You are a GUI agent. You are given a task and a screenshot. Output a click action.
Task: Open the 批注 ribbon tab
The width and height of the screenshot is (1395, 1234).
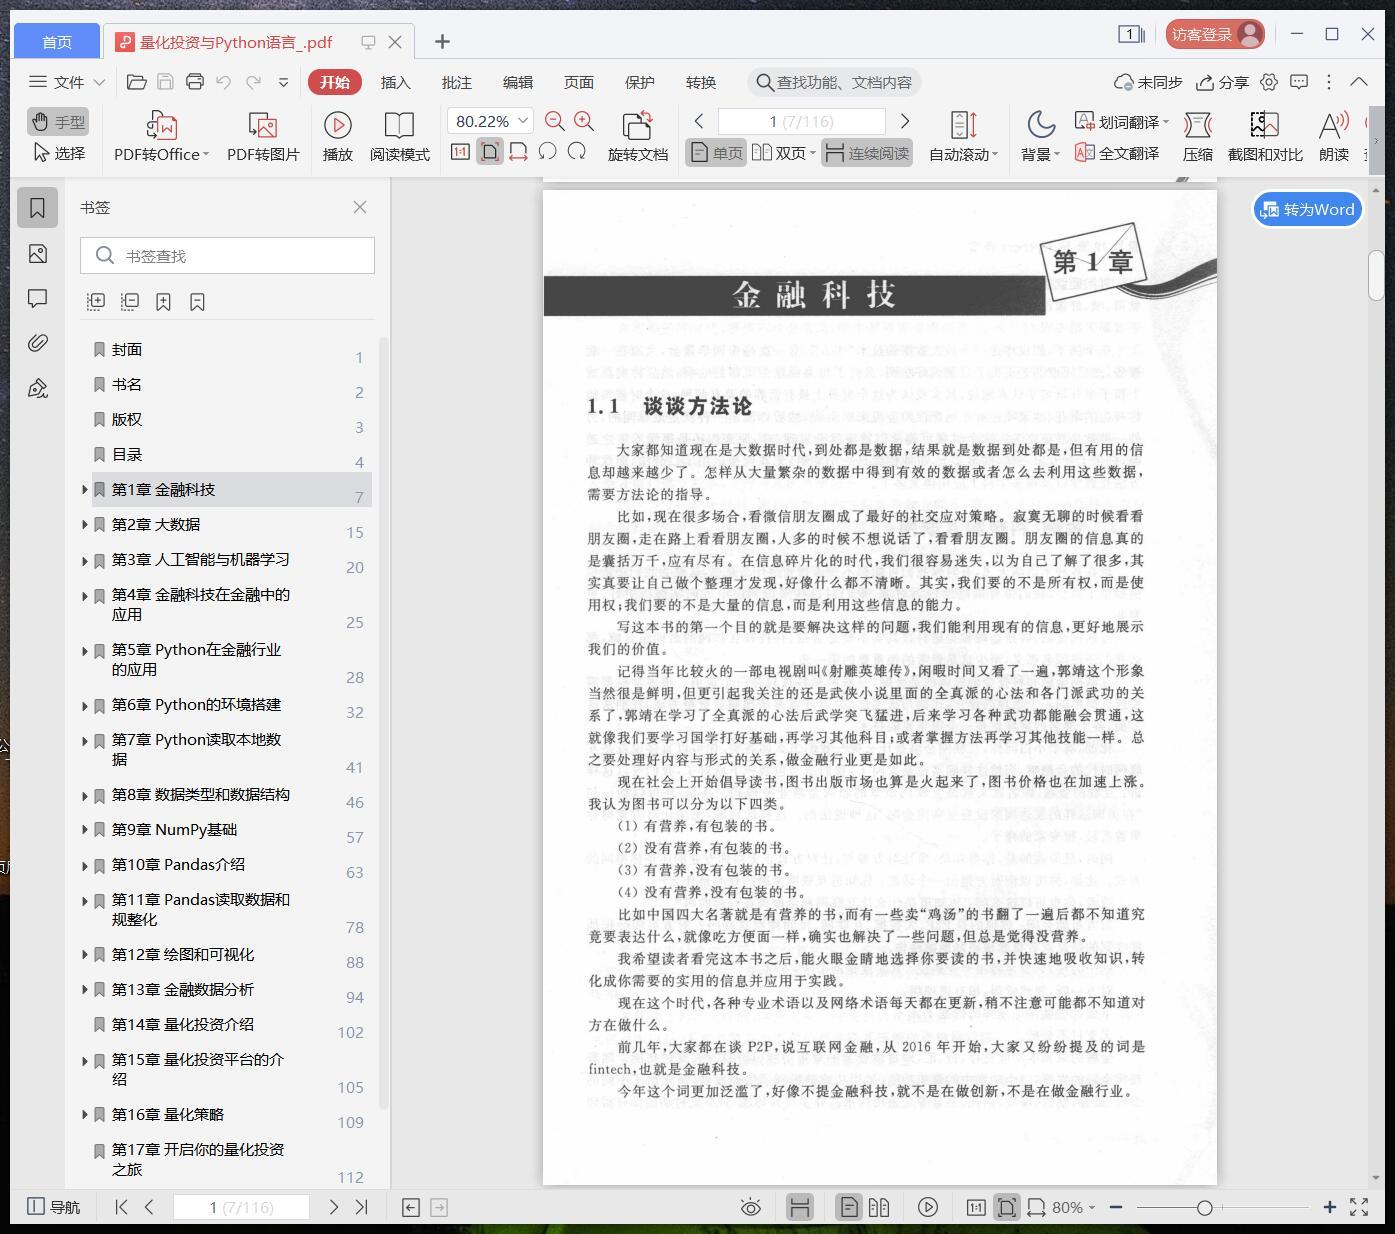coord(457,82)
